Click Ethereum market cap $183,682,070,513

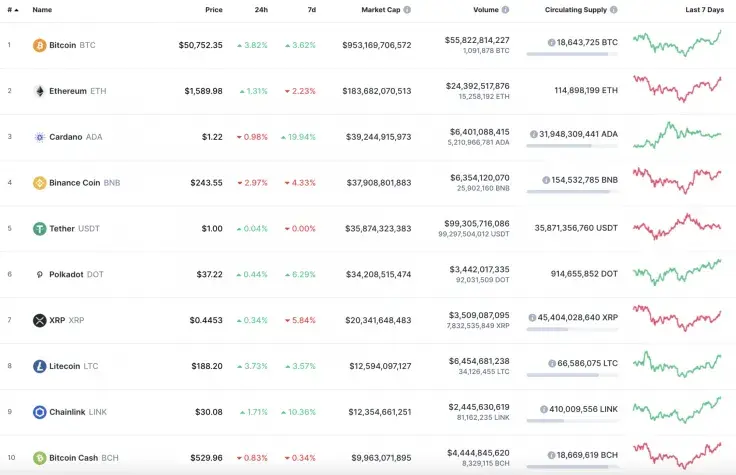tap(376, 91)
